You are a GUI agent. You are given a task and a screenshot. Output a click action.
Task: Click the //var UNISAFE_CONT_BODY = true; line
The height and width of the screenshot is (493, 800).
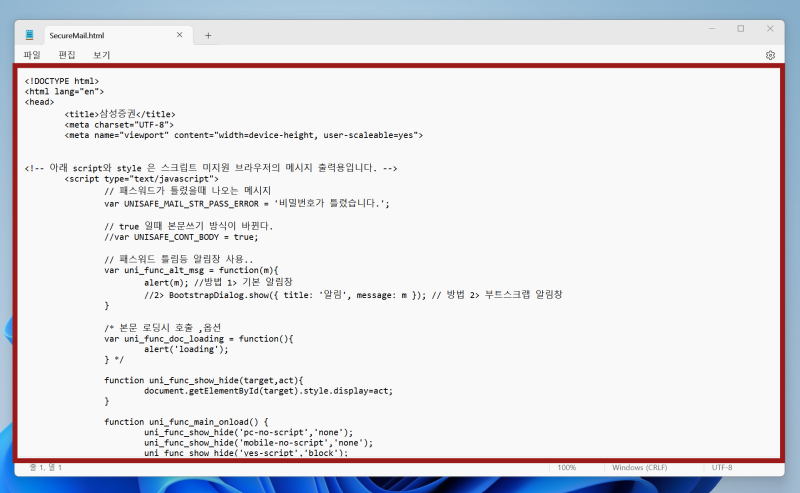click(181, 237)
